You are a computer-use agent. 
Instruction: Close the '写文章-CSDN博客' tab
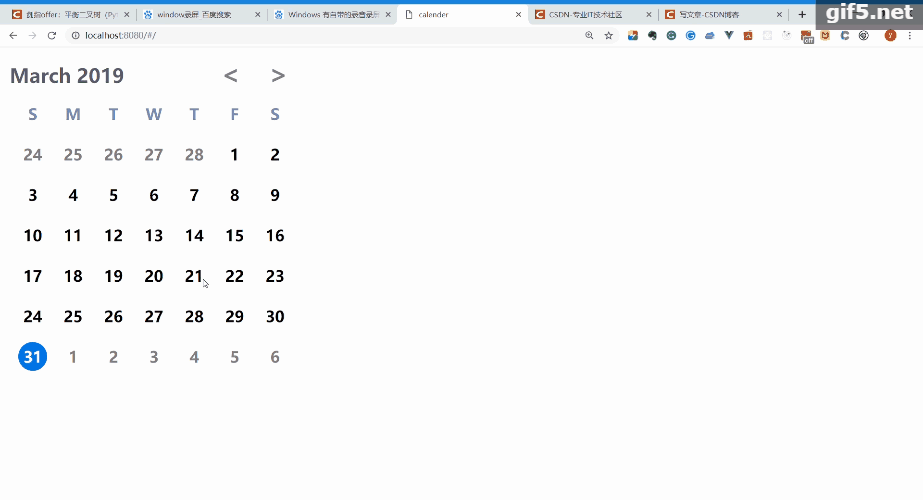[x=779, y=15]
